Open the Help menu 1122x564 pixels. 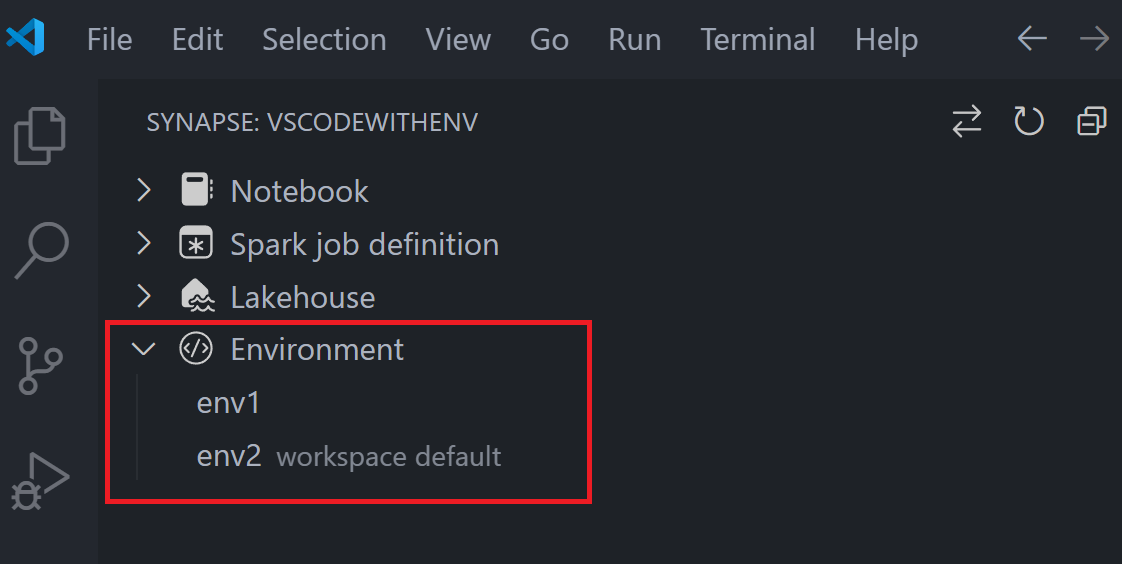887,41
